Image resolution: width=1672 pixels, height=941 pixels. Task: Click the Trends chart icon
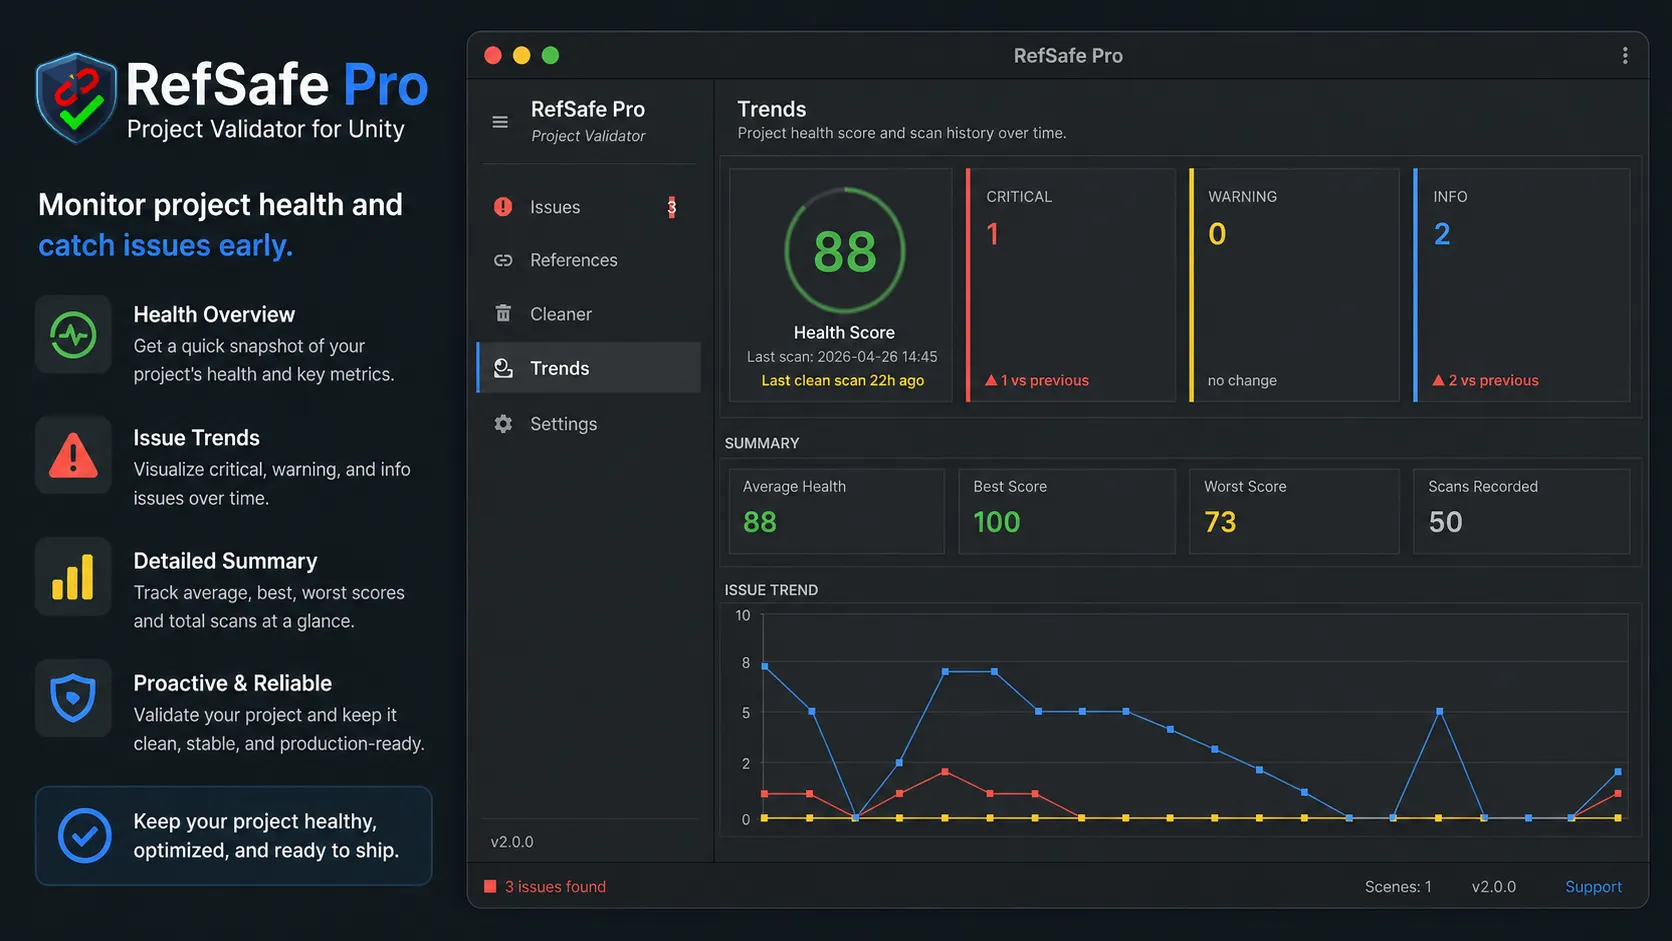[x=503, y=368]
